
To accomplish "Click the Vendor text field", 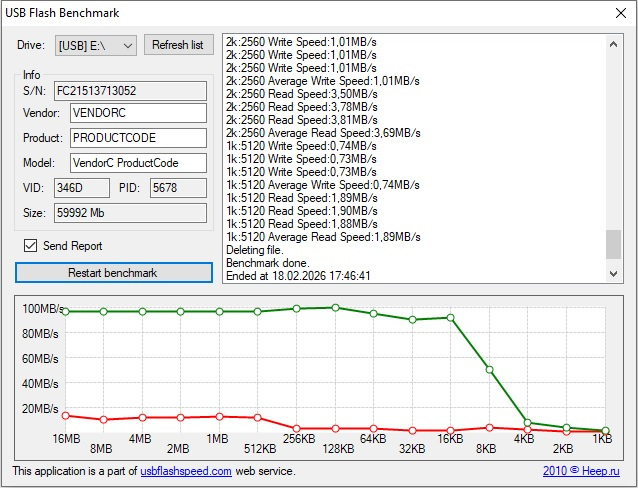I will pos(138,113).
